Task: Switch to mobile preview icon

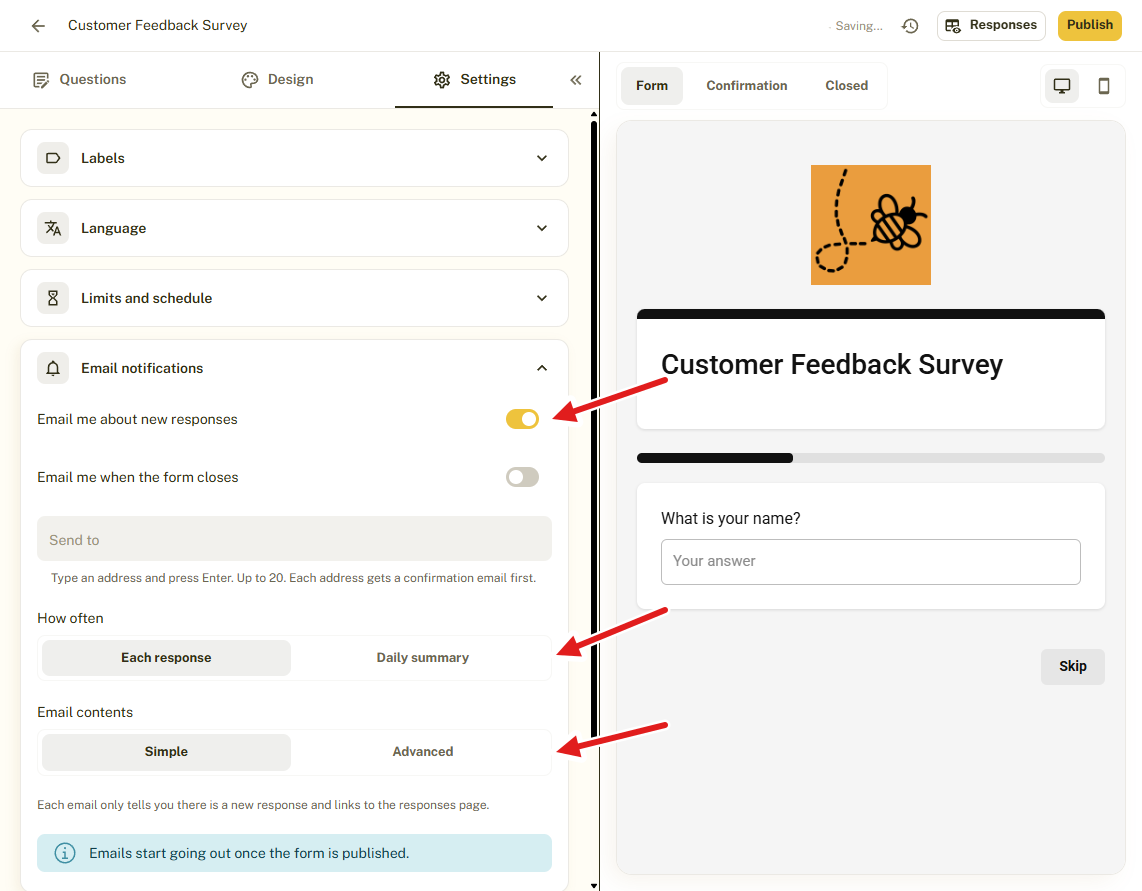Action: click(x=1103, y=86)
